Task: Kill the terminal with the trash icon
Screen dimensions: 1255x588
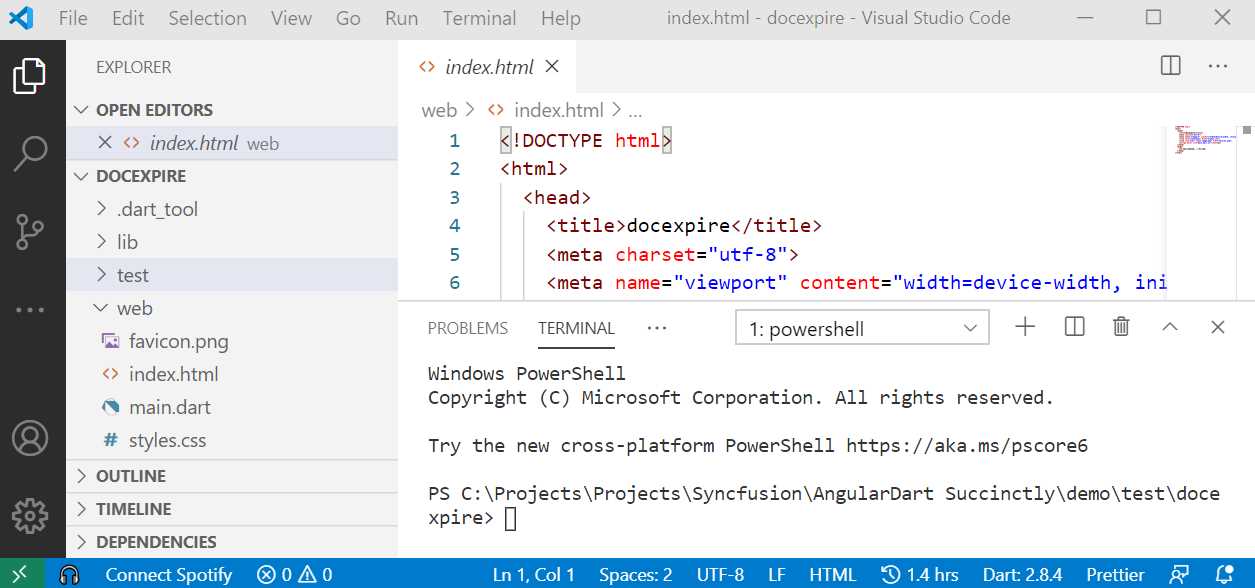Action: coord(1121,326)
